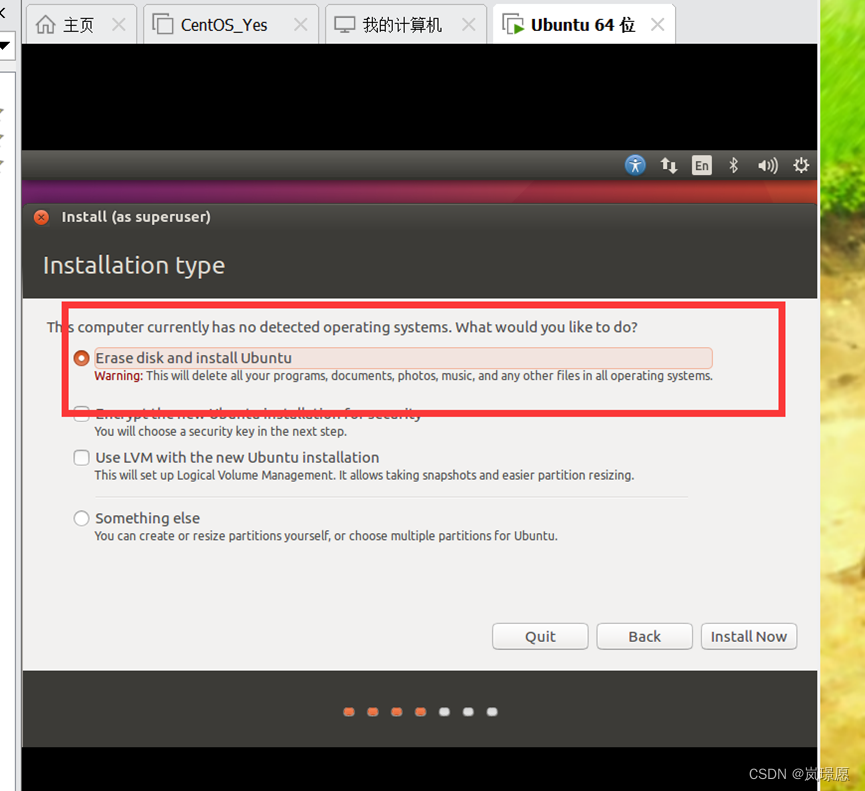Click the Back button

pyautogui.click(x=644, y=636)
